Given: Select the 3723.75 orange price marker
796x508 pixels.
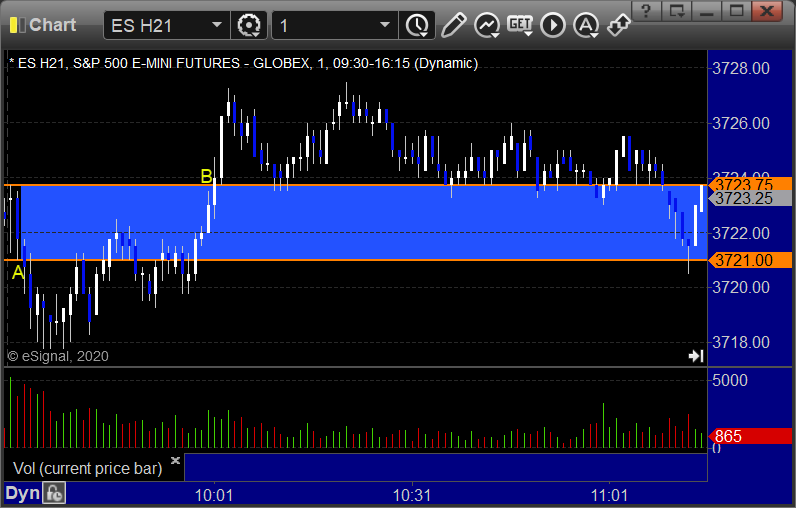Looking at the screenshot, I should (x=750, y=184).
